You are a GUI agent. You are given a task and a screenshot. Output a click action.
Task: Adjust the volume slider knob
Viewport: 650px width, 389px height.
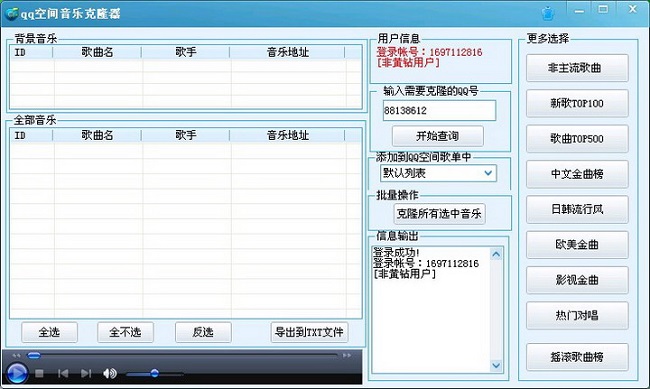[x=155, y=374]
